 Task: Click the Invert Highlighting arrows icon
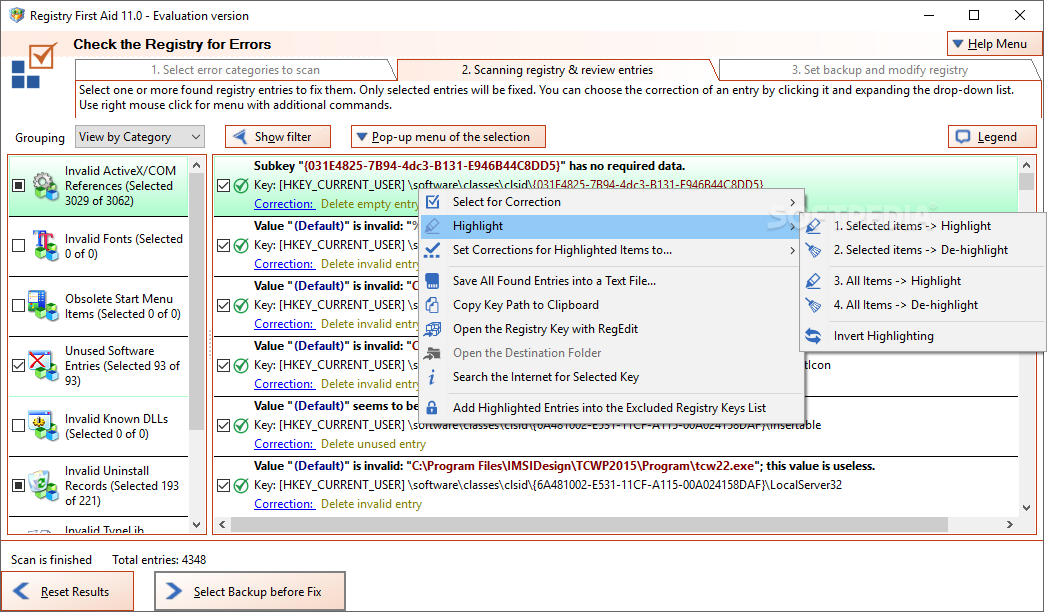pyautogui.click(x=813, y=336)
